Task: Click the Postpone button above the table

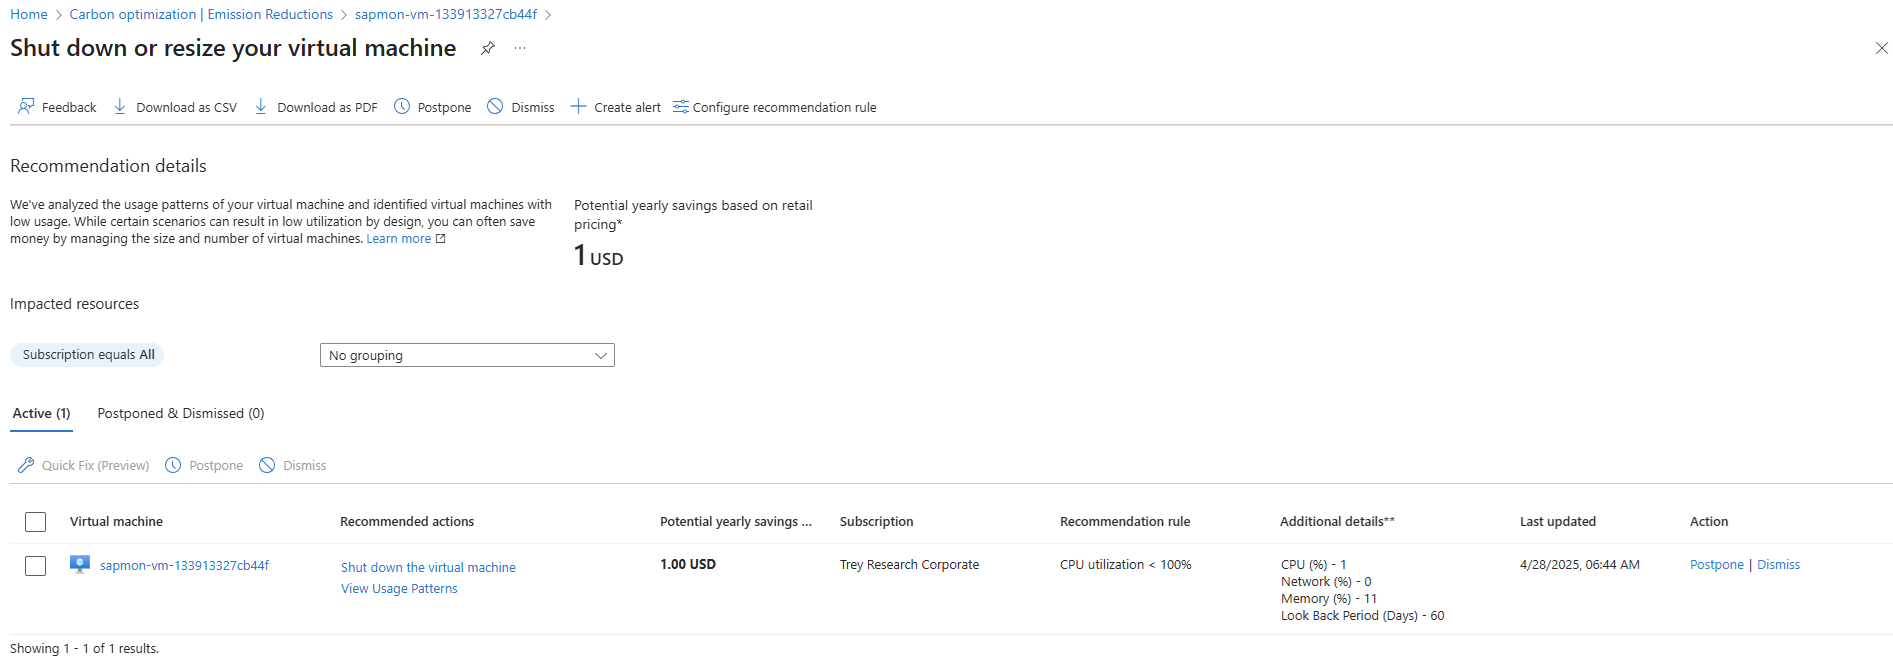Action: pos(204,465)
